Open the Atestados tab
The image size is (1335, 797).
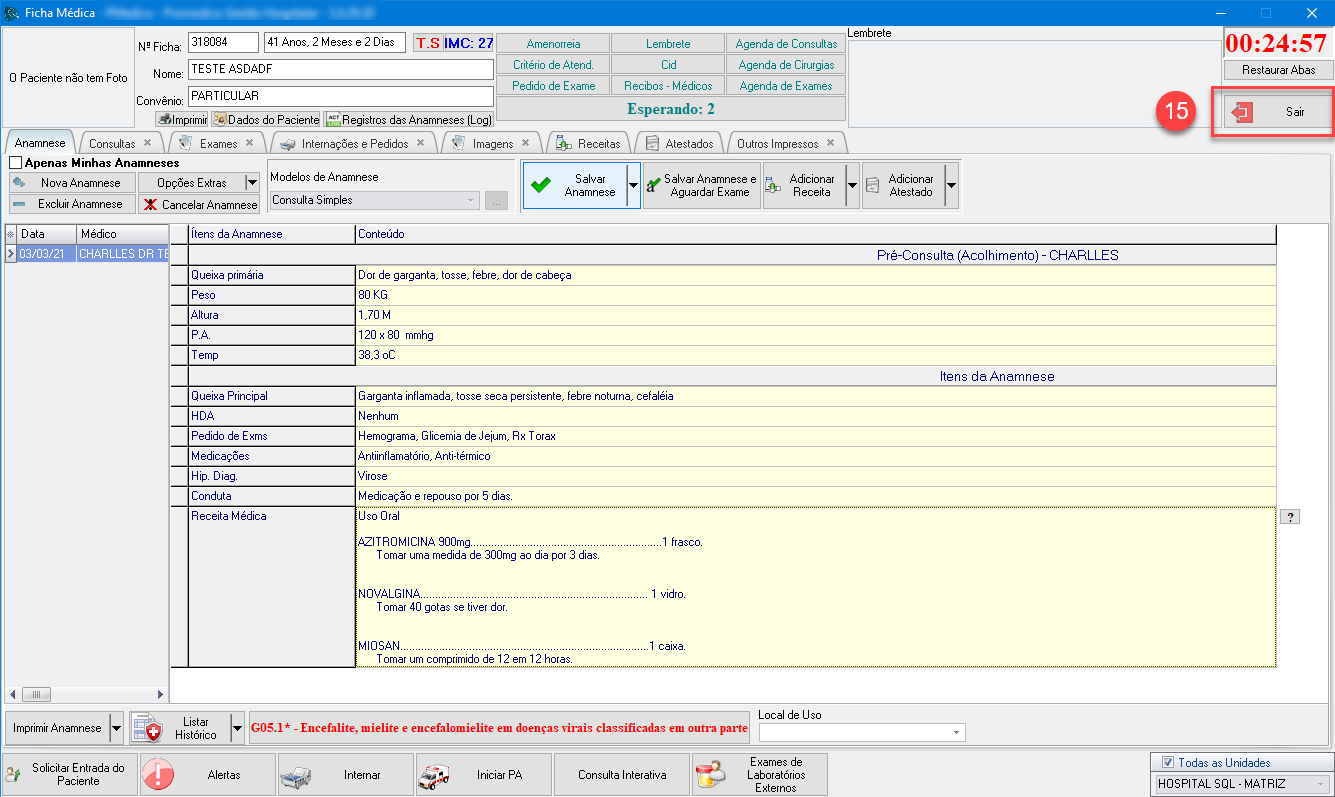688,144
